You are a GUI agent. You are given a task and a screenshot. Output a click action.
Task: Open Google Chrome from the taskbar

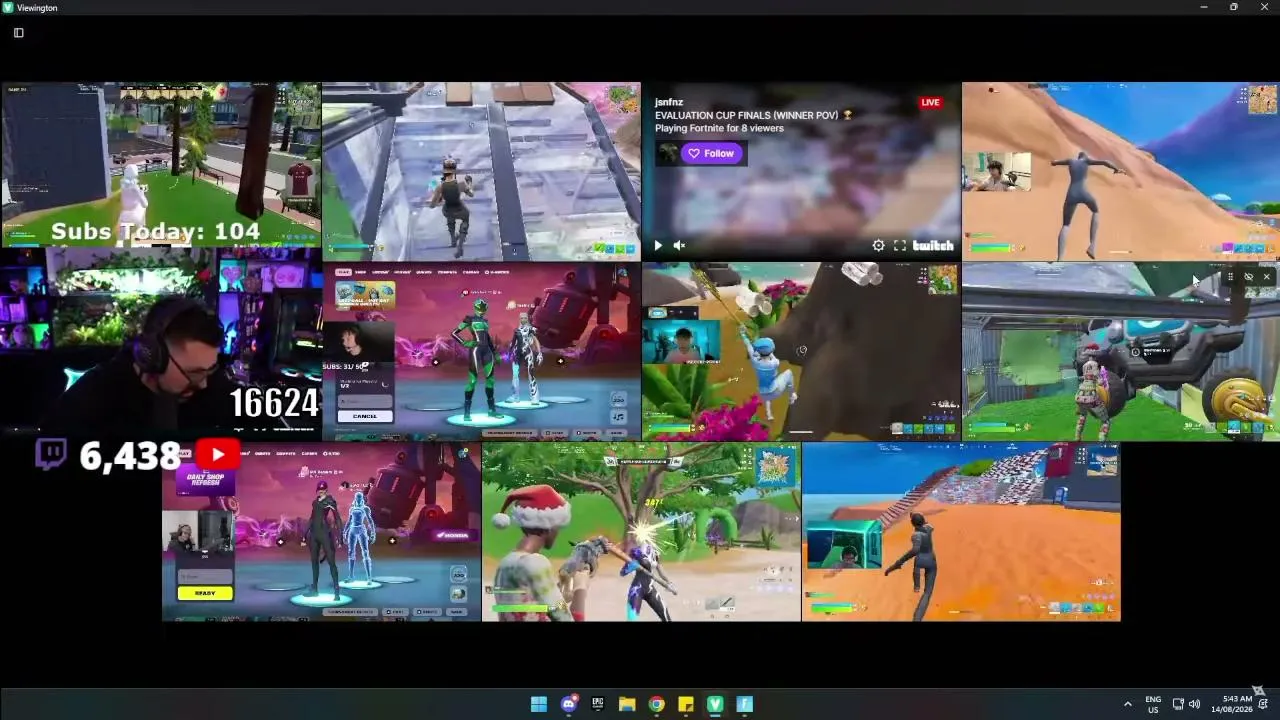click(656, 704)
